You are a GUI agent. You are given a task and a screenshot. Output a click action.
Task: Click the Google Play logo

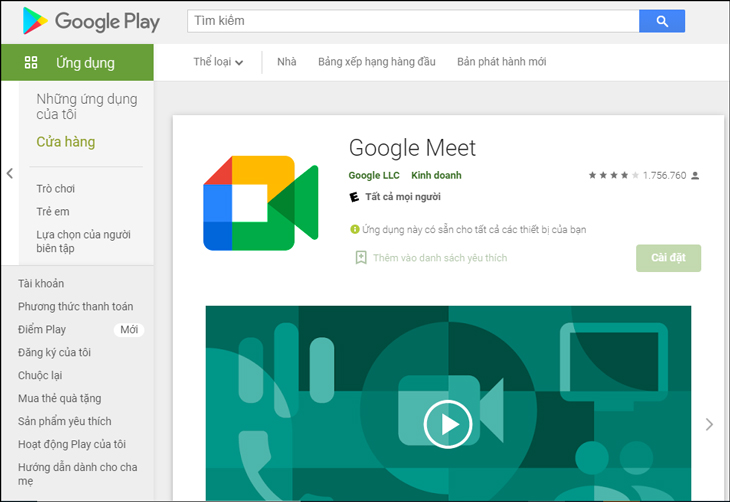[x=90, y=21]
